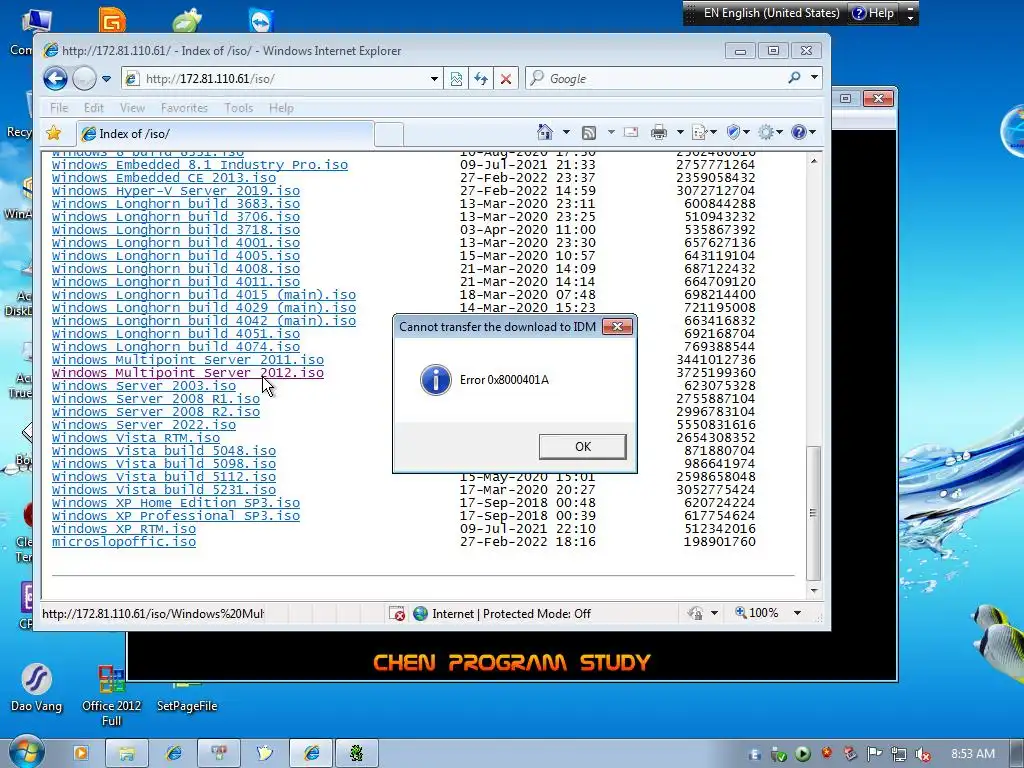Click the Print icon
Image resolution: width=1024 pixels, height=768 pixels.
[x=658, y=133]
